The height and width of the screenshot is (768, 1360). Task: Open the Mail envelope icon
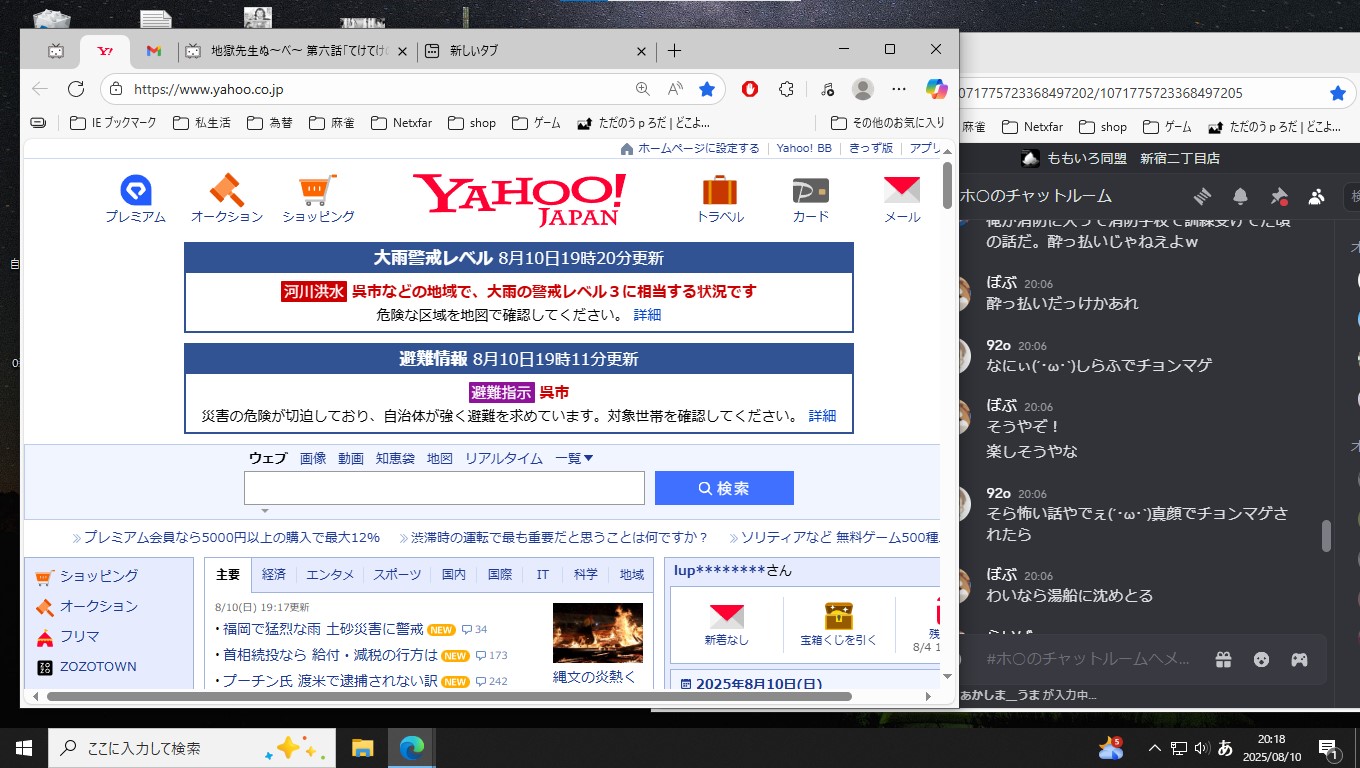click(902, 190)
